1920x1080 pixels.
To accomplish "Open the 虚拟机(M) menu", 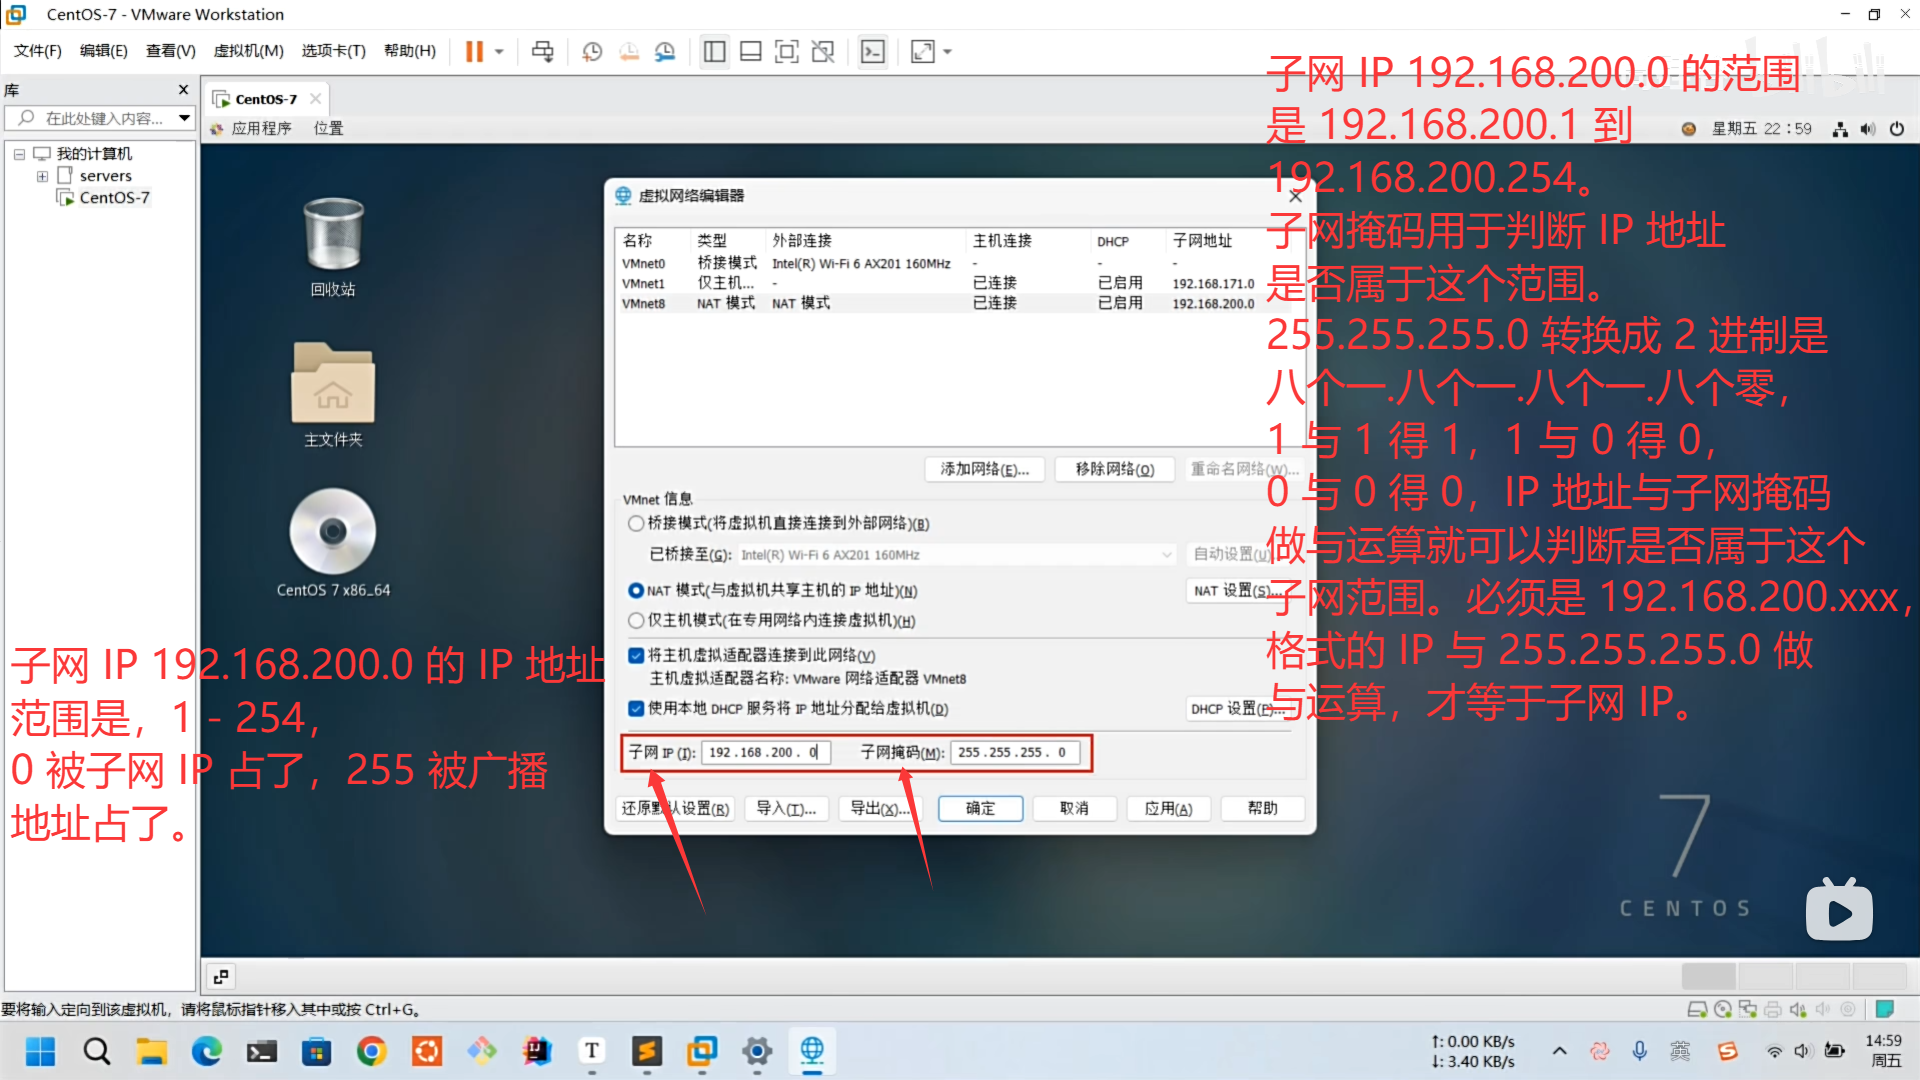I will [248, 51].
